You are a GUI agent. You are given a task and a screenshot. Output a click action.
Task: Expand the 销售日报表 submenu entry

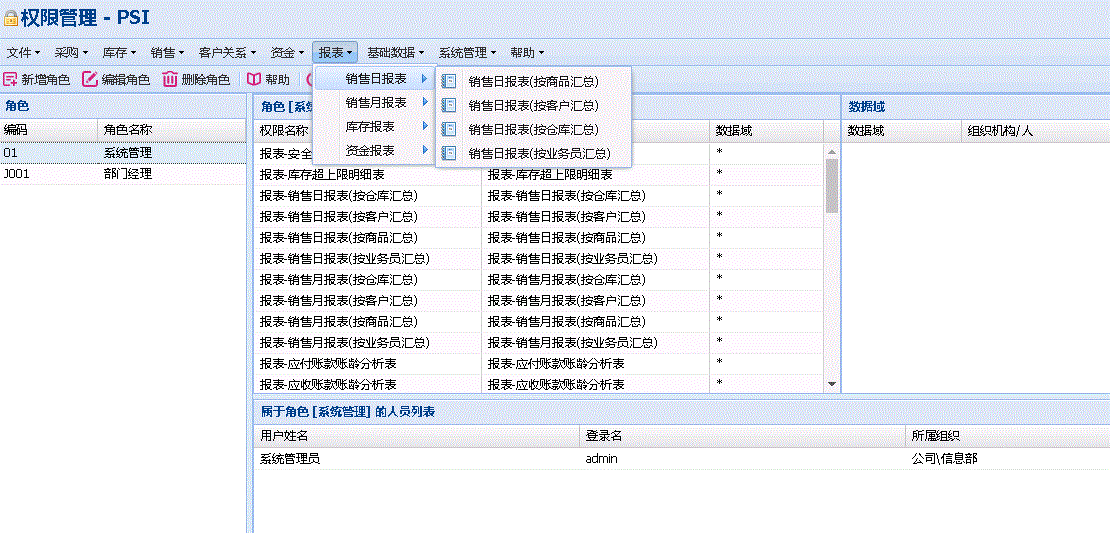[374, 79]
